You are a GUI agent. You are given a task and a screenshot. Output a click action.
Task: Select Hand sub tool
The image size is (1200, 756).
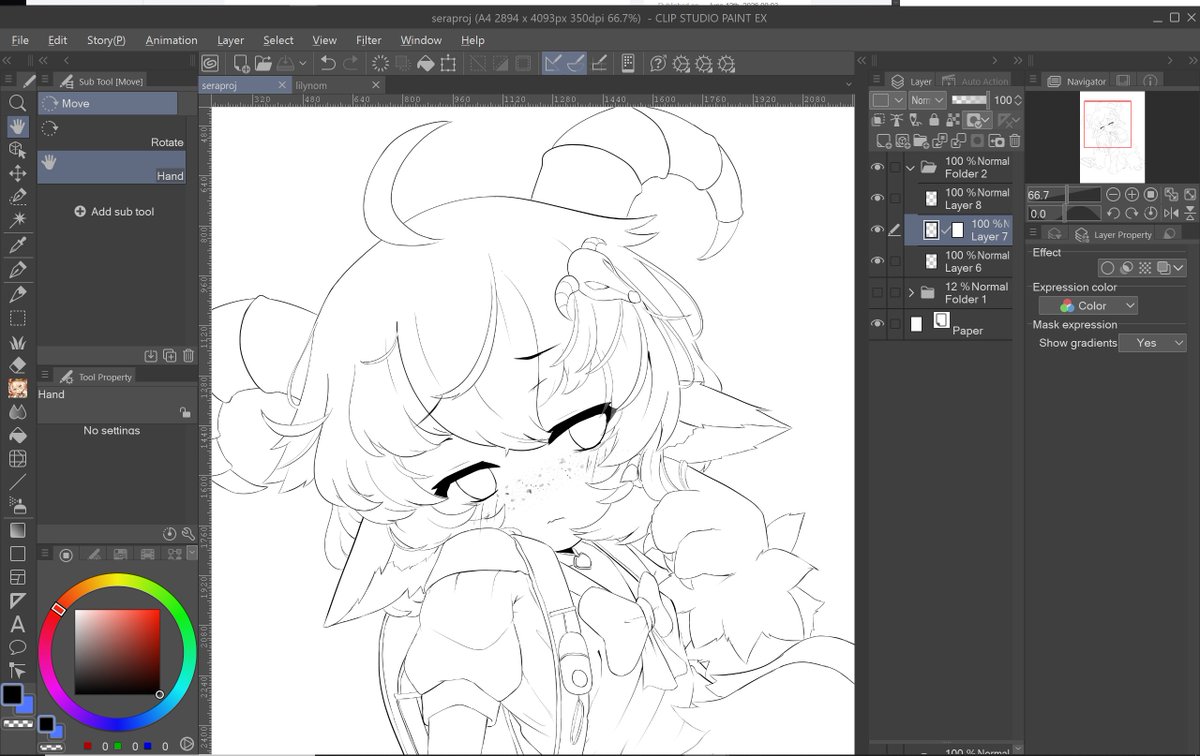(x=112, y=168)
